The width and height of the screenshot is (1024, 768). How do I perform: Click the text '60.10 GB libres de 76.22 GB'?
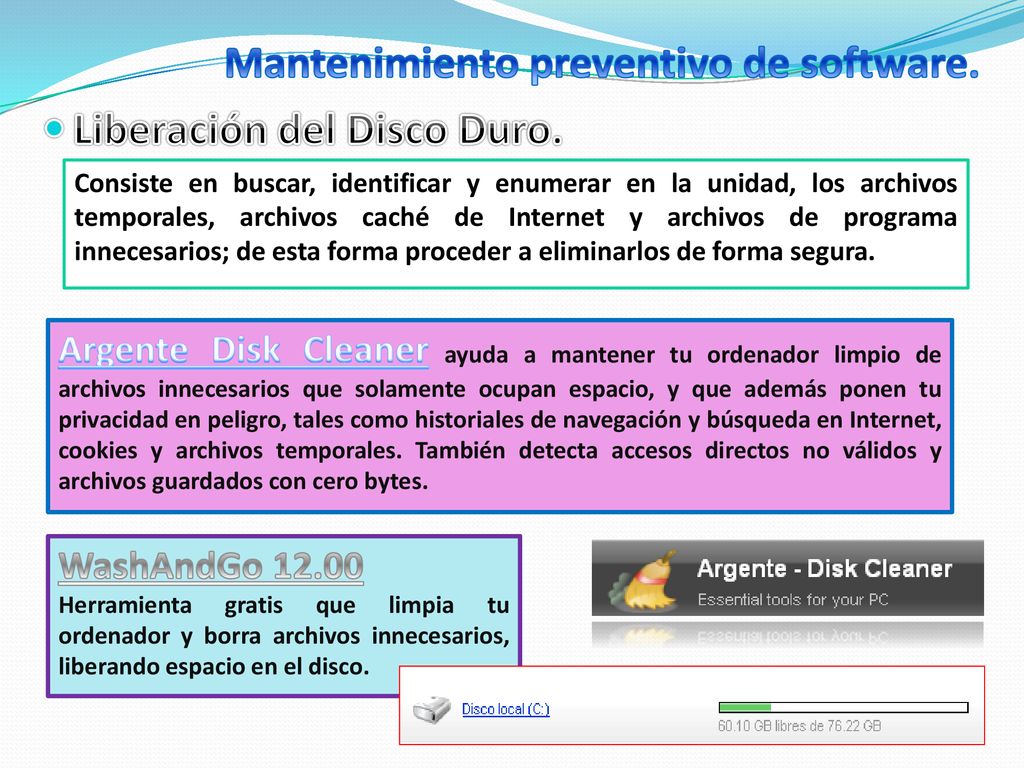pyautogui.click(x=799, y=726)
